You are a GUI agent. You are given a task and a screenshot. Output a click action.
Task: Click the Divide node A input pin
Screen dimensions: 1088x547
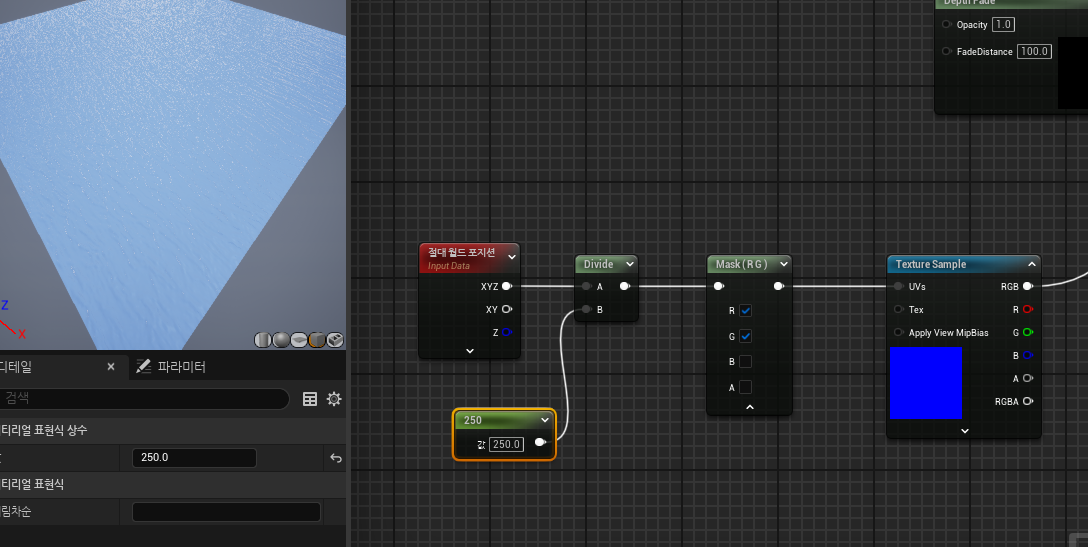click(586, 286)
